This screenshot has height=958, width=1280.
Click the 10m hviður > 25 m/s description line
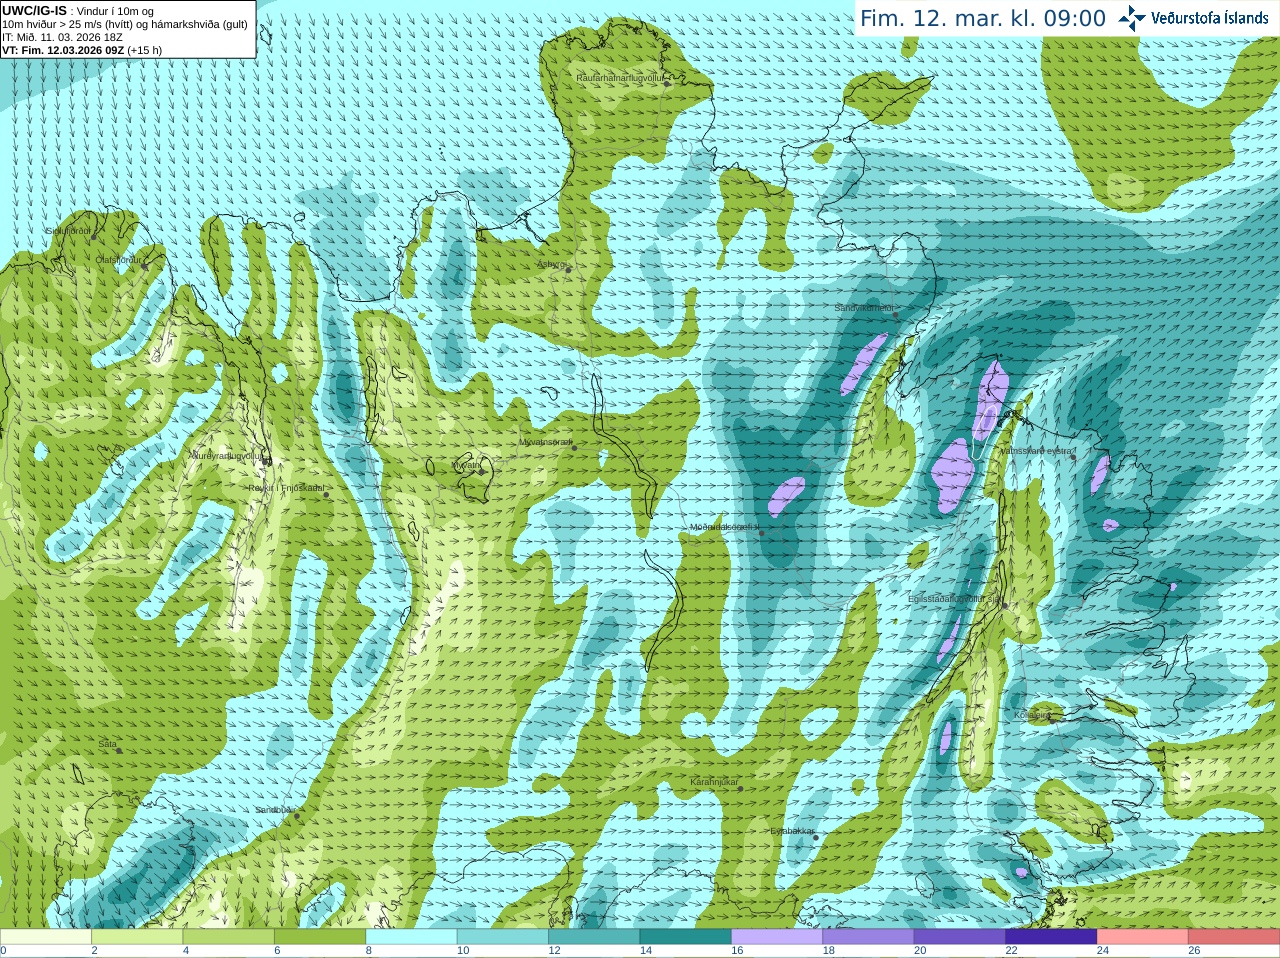tap(125, 24)
